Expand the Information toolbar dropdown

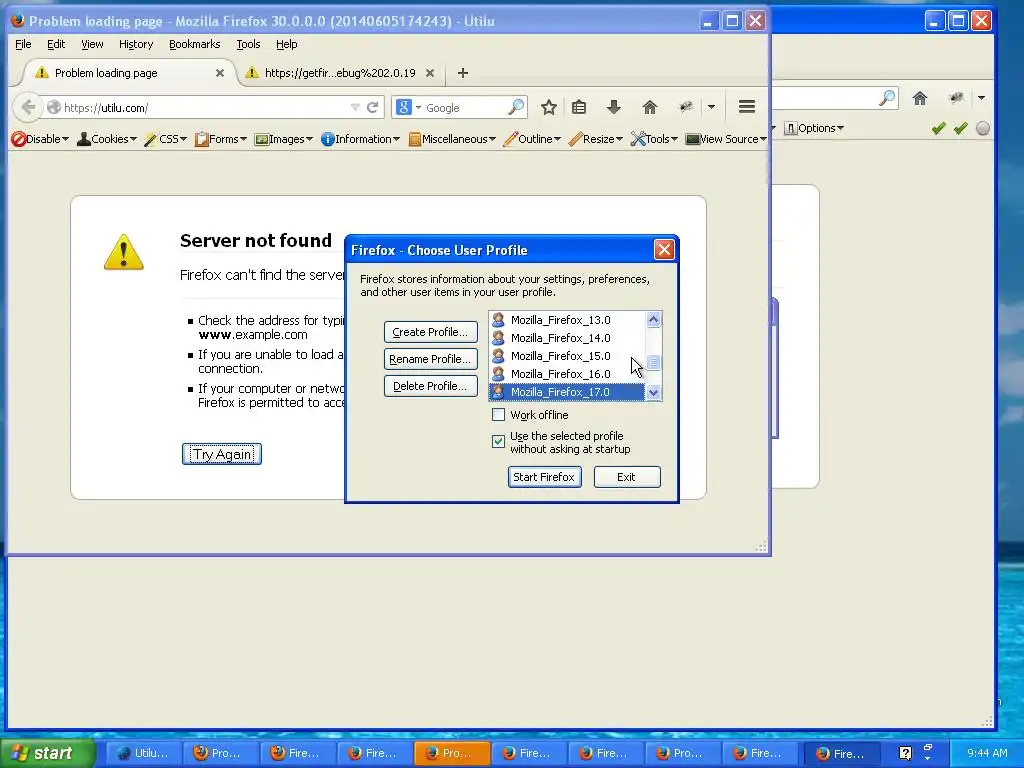click(x=360, y=139)
